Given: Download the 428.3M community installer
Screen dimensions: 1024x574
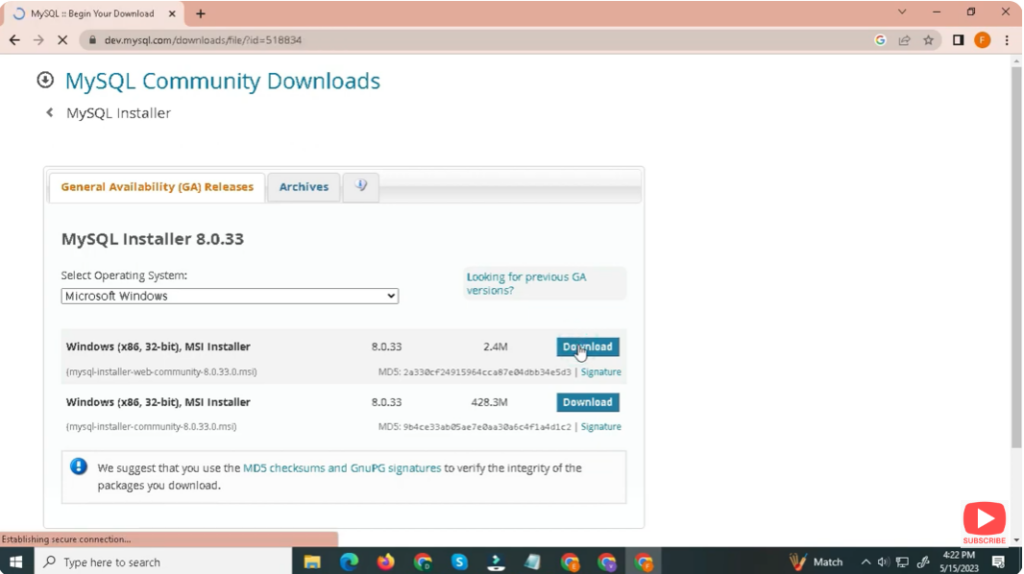Looking at the screenshot, I should (x=588, y=402).
